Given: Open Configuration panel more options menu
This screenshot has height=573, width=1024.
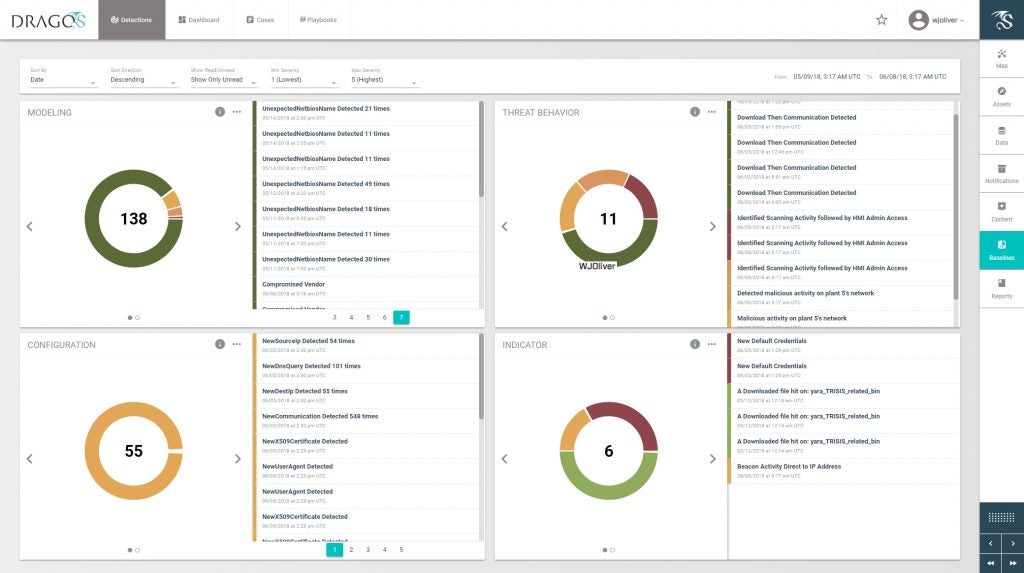Looking at the screenshot, I should tap(237, 344).
